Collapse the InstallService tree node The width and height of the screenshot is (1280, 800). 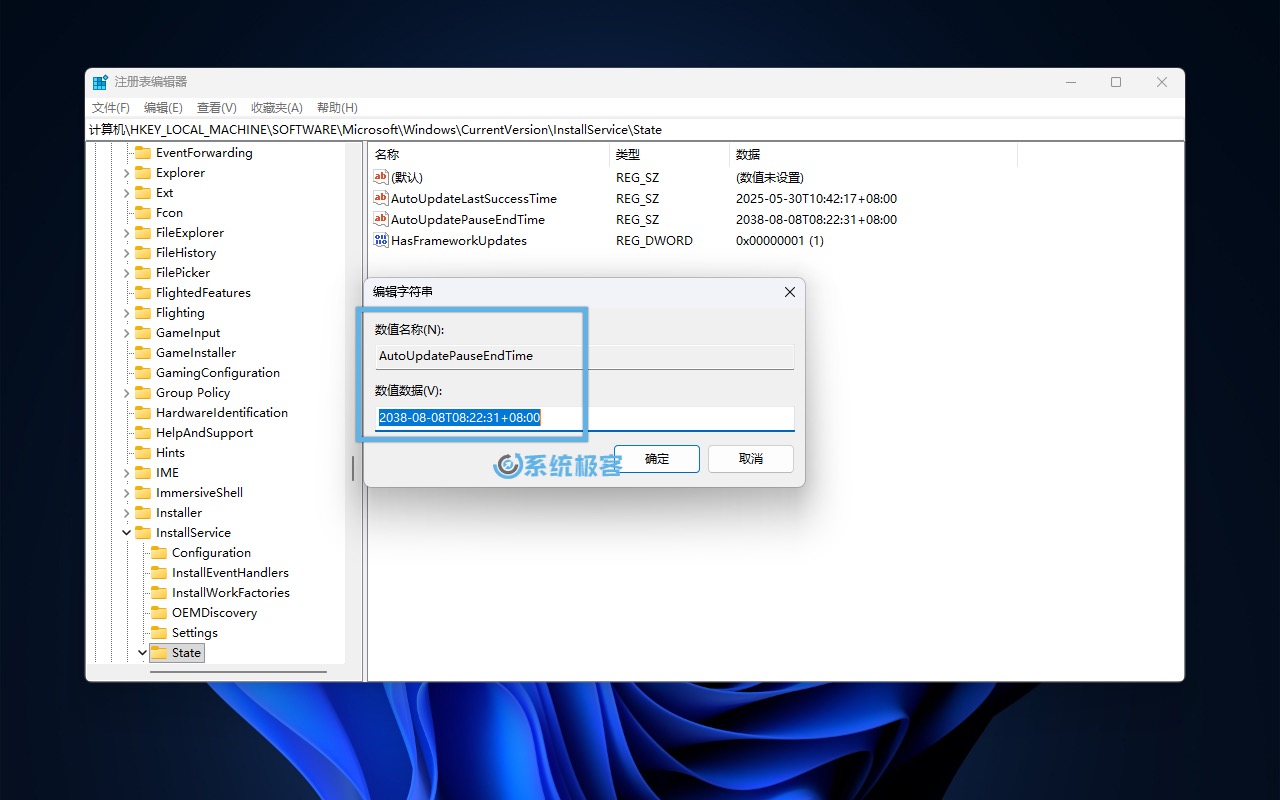[x=125, y=532]
